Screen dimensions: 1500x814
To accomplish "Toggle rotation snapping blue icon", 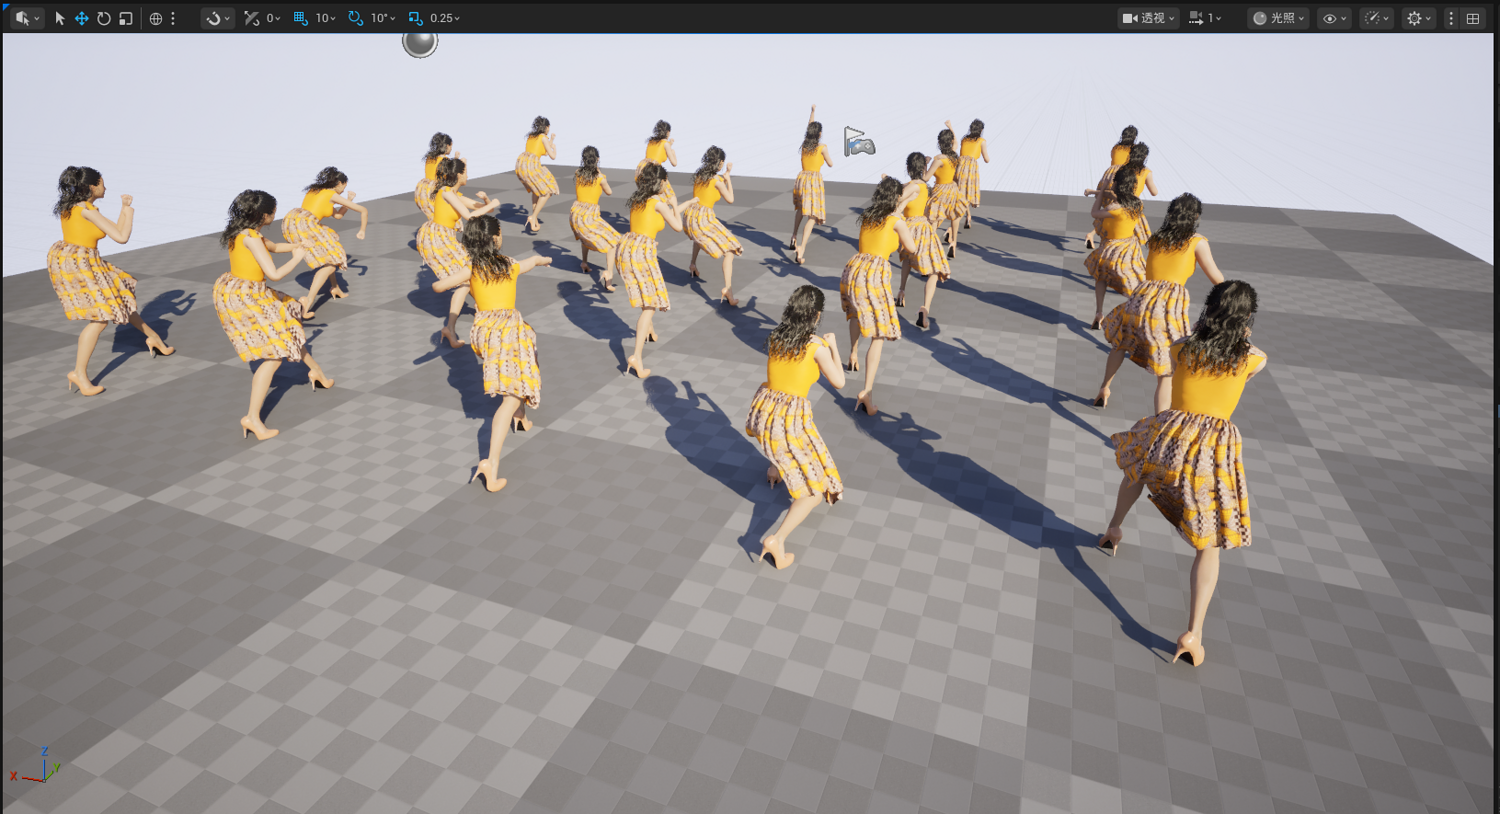I will (x=355, y=18).
